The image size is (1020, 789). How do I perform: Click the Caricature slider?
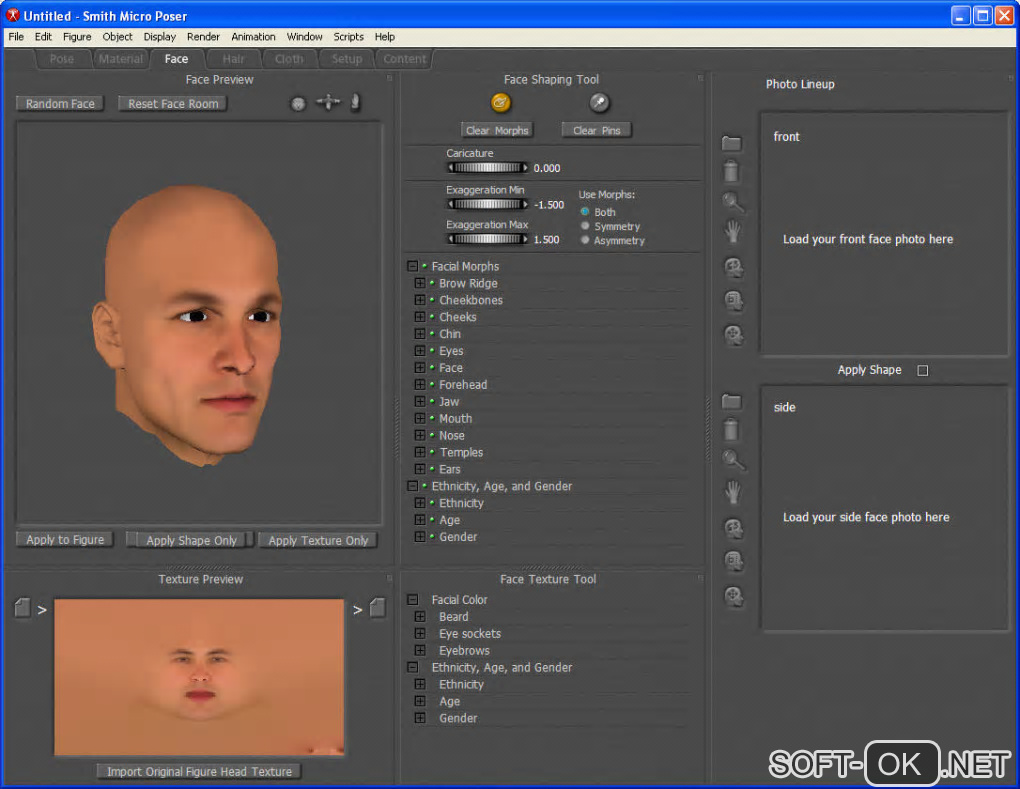(487, 168)
